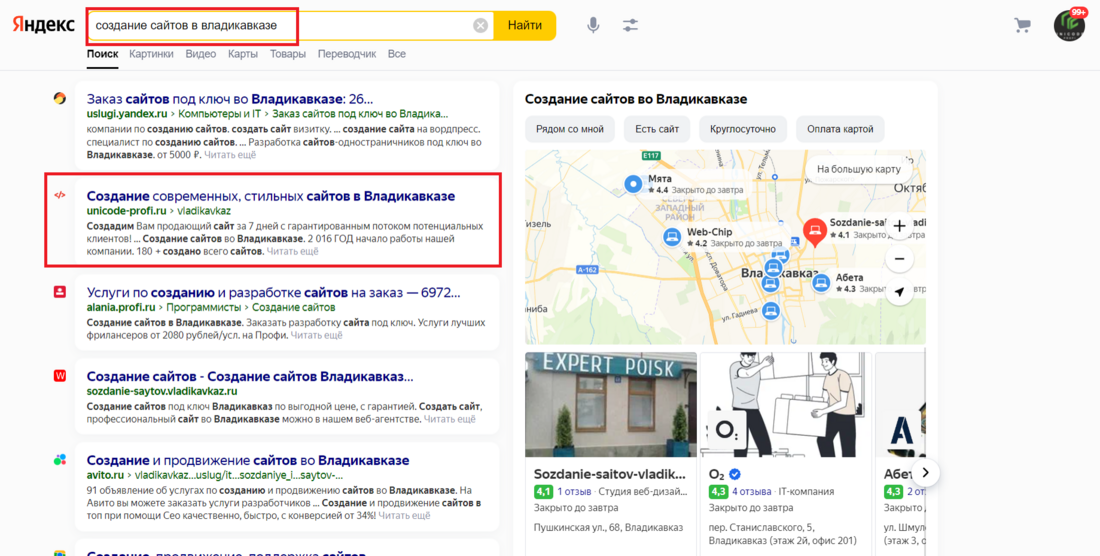
Task: Switch to Видео tab
Action: pos(201,54)
